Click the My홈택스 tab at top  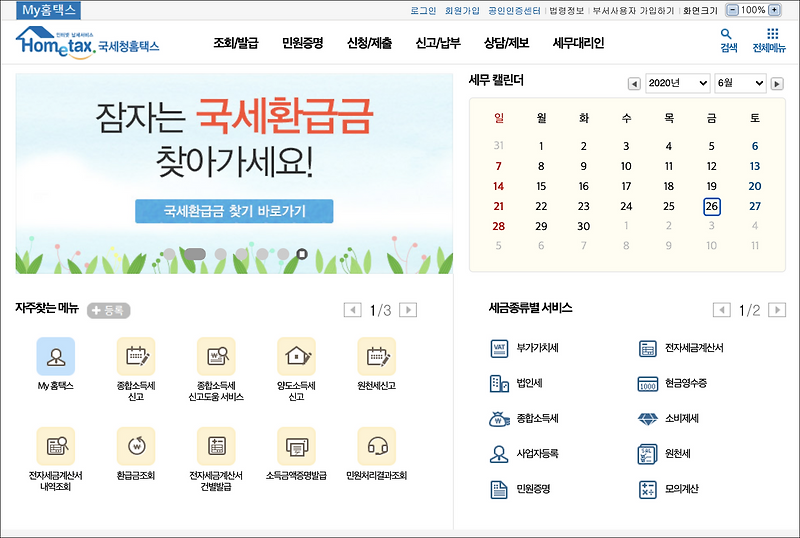coord(48,10)
